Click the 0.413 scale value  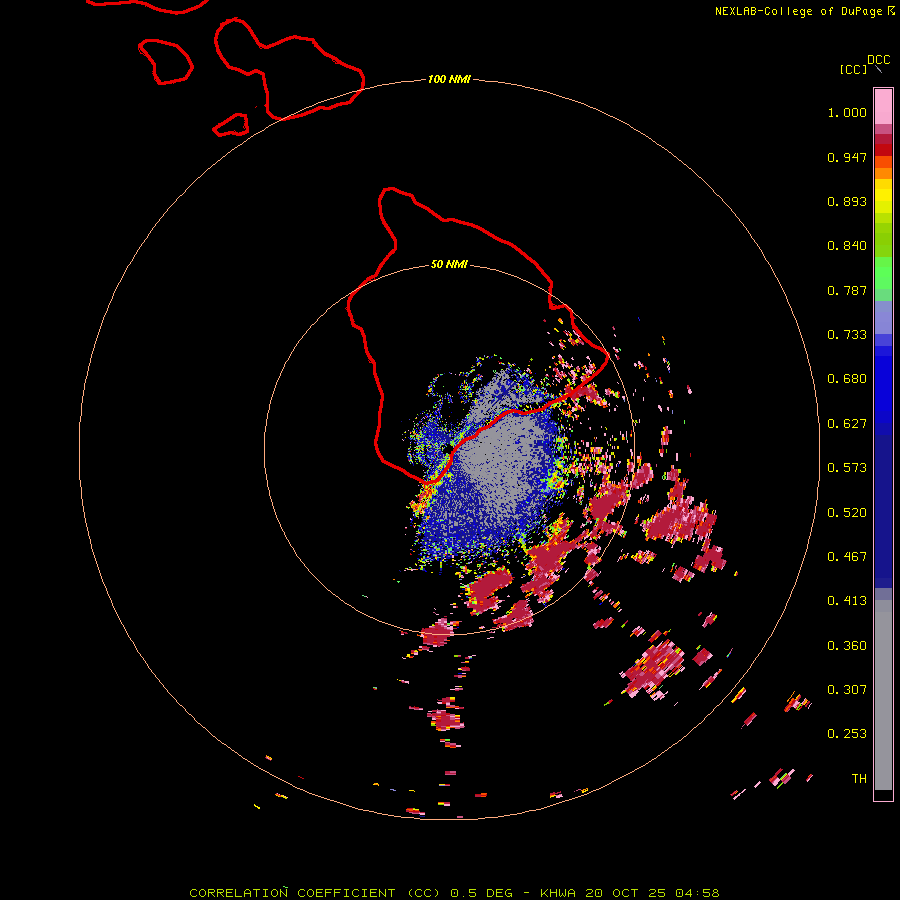pyautogui.click(x=847, y=601)
